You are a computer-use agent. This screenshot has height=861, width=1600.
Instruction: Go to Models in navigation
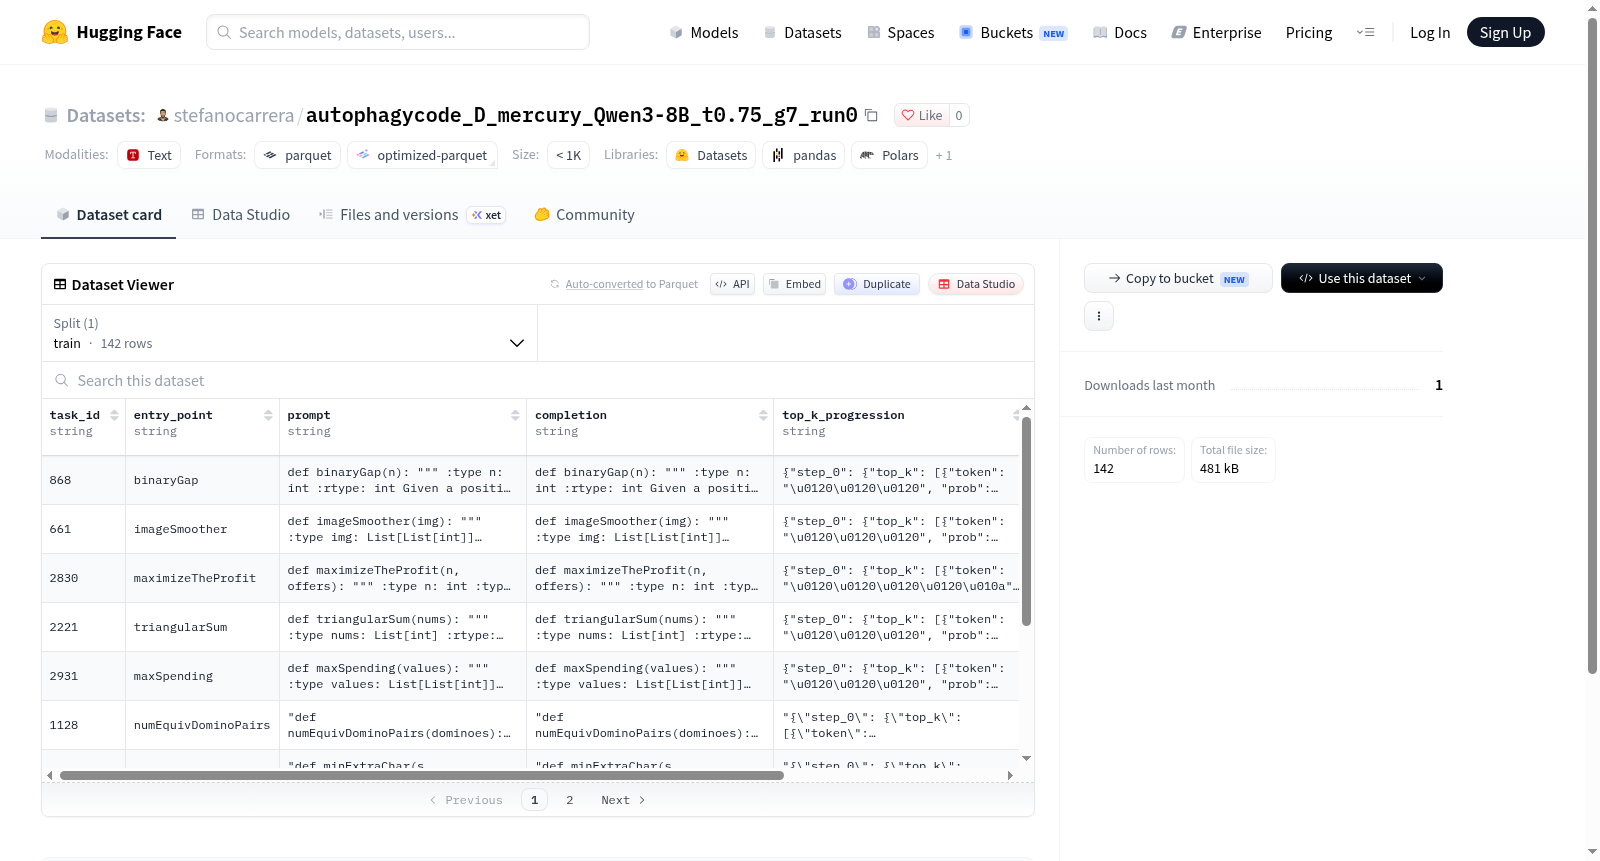(x=703, y=32)
